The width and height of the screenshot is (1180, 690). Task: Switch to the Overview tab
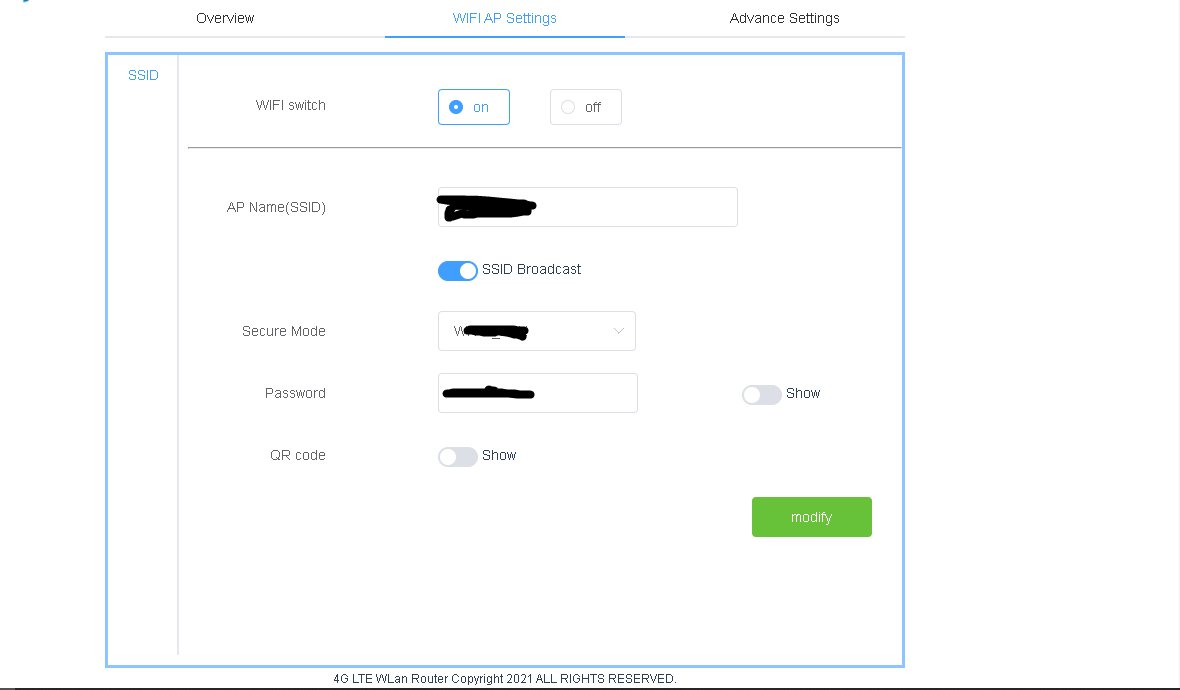coord(225,18)
